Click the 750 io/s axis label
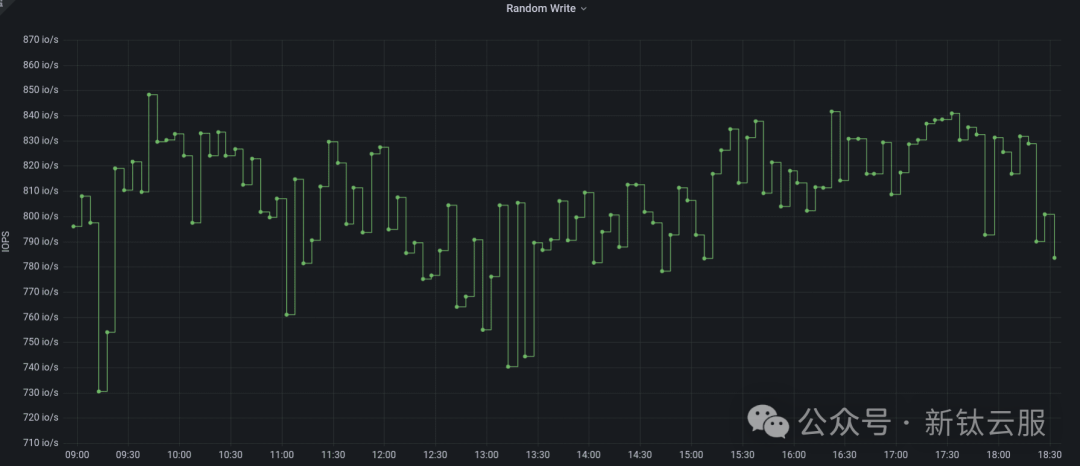The width and height of the screenshot is (1080, 466). coord(41,342)
